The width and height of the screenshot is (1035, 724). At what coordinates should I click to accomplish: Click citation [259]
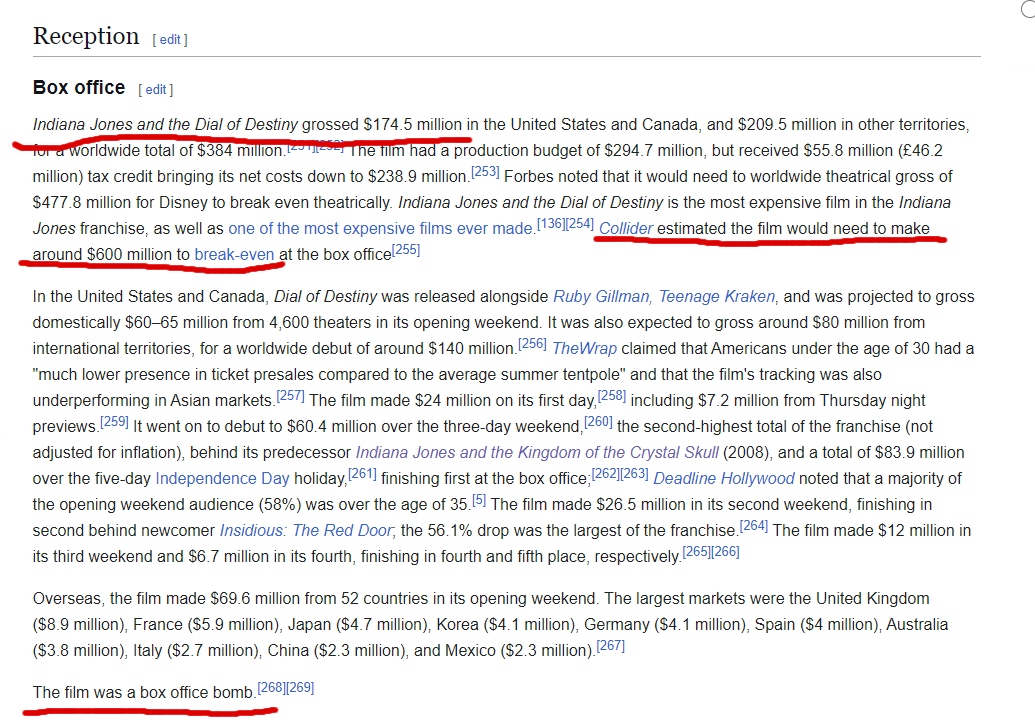pos(114,422)
